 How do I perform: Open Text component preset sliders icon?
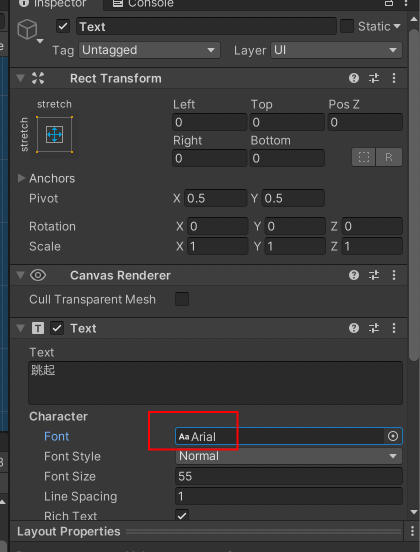[374, 328]
